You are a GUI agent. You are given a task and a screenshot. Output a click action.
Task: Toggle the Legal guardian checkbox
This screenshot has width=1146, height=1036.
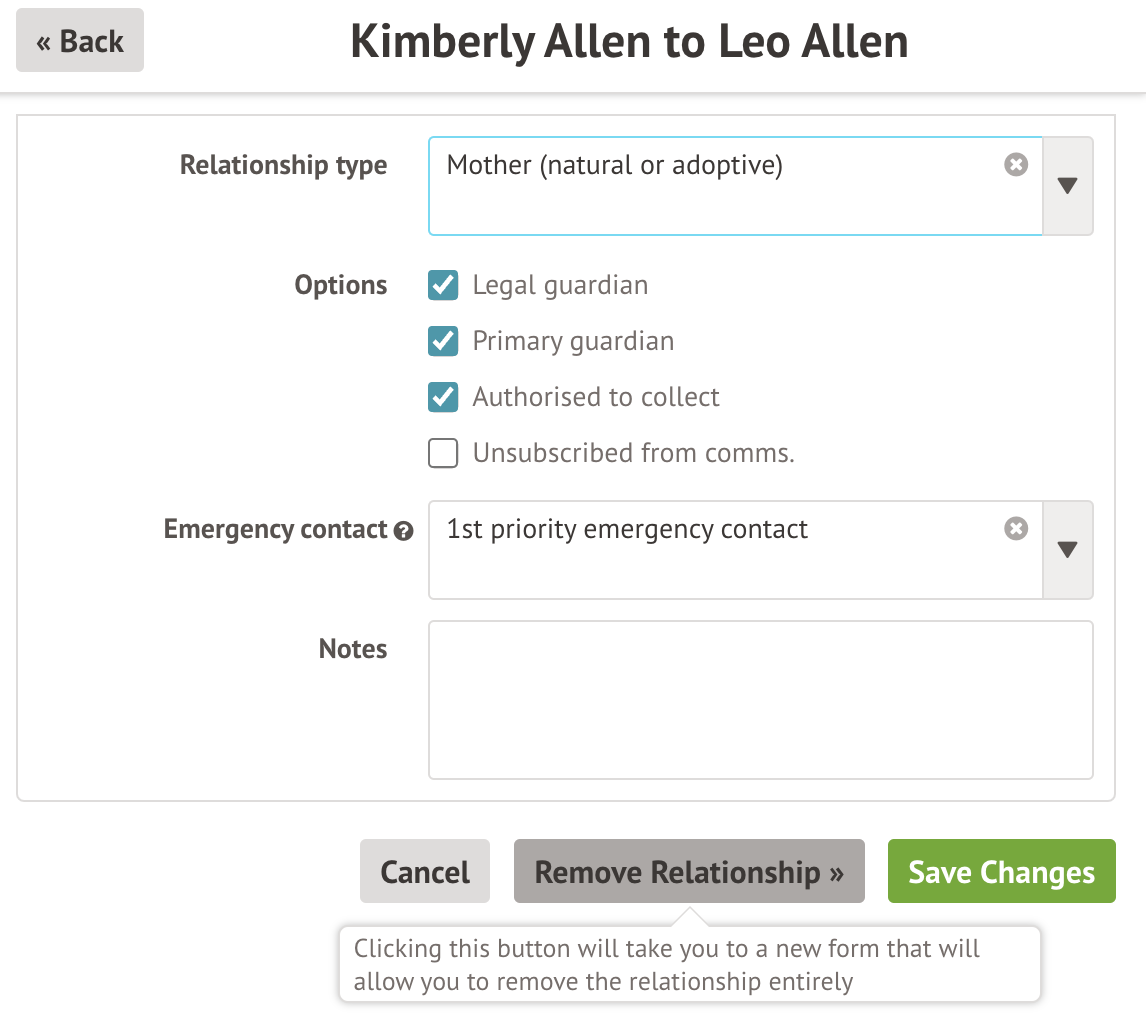443,285
